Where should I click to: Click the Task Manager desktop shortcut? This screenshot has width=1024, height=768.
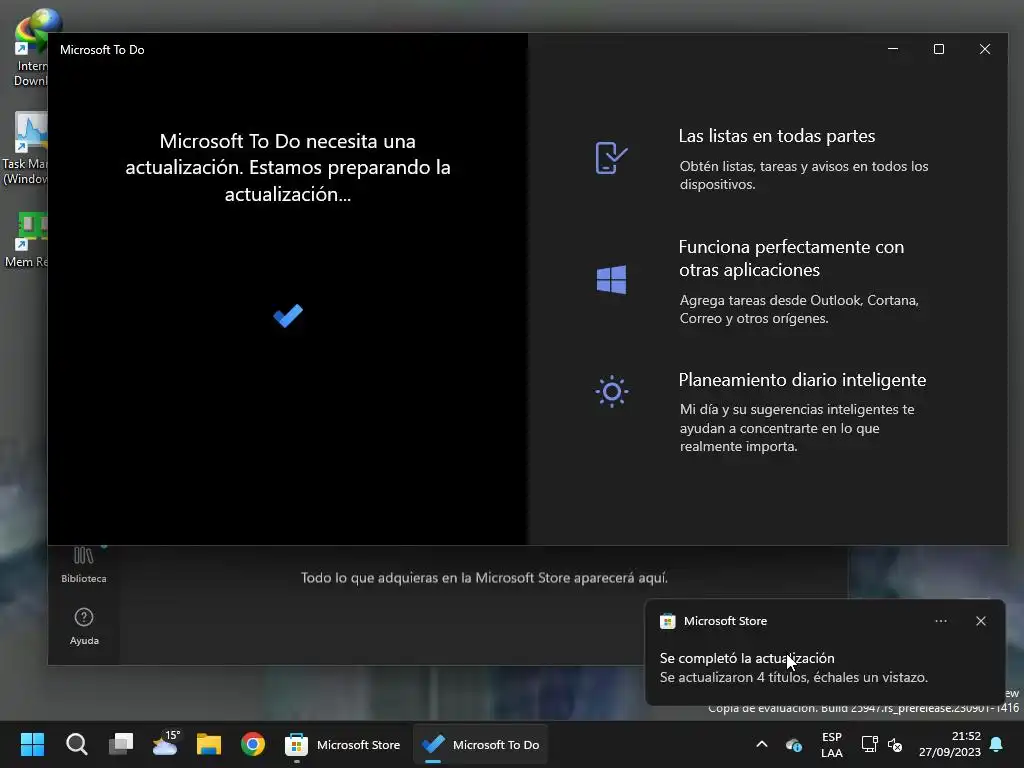point(25,148)
